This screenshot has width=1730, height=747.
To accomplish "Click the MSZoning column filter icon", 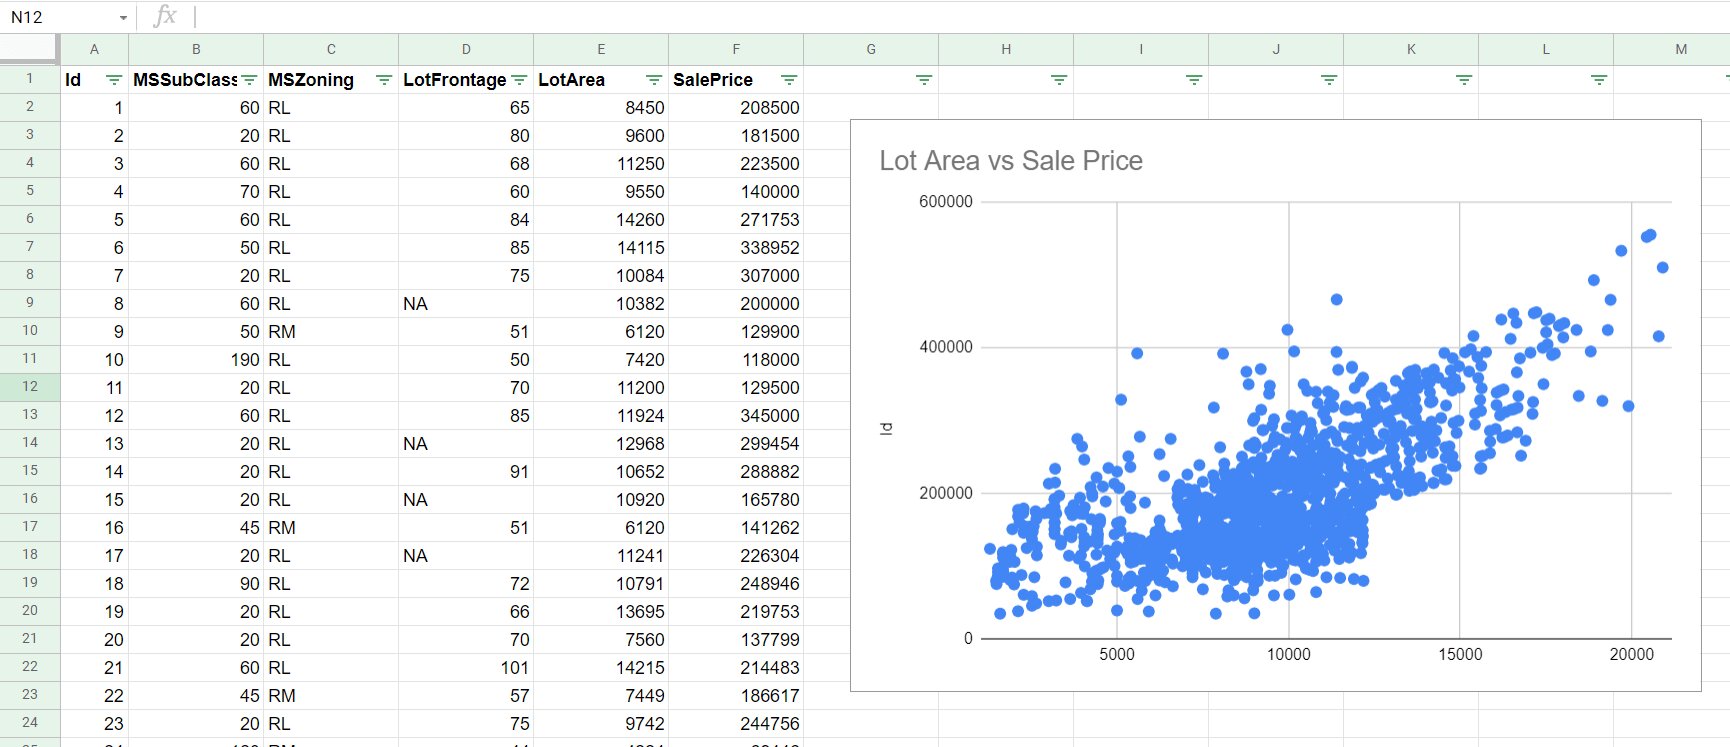I will 384,80.
